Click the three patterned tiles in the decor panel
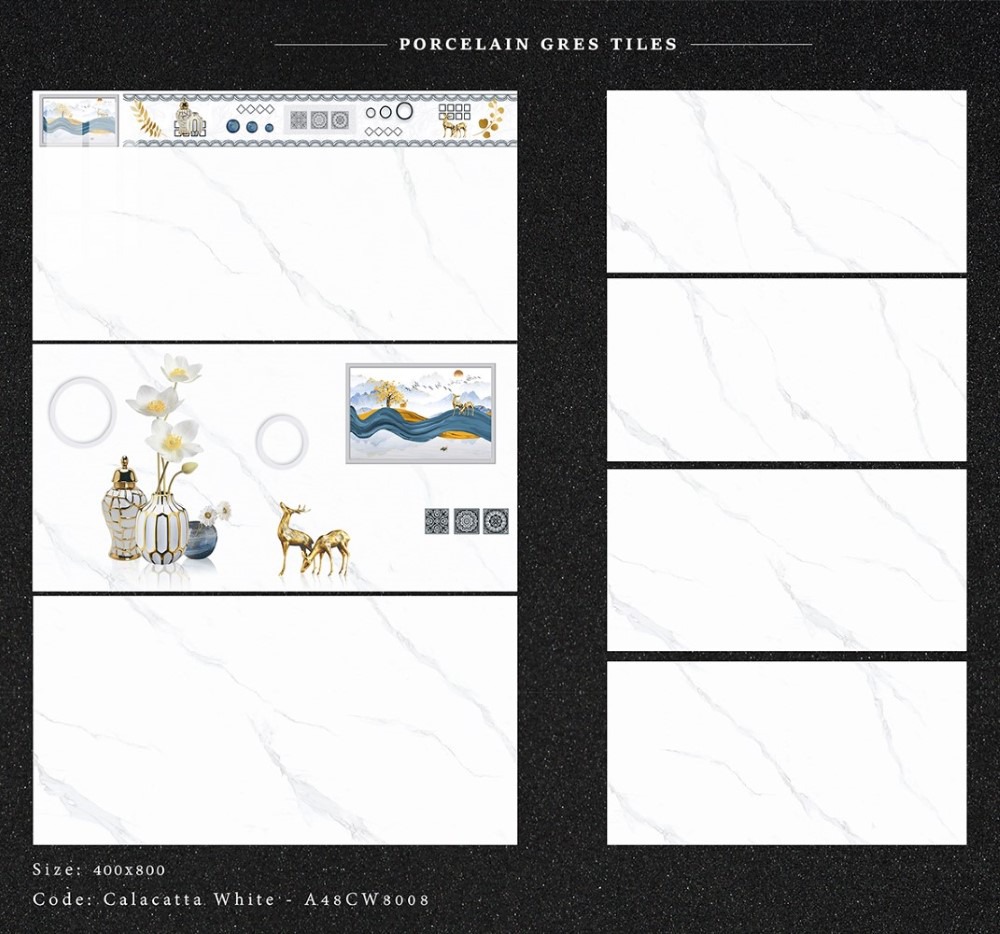The image size is (1000, 934). click(x=467, y=521)
